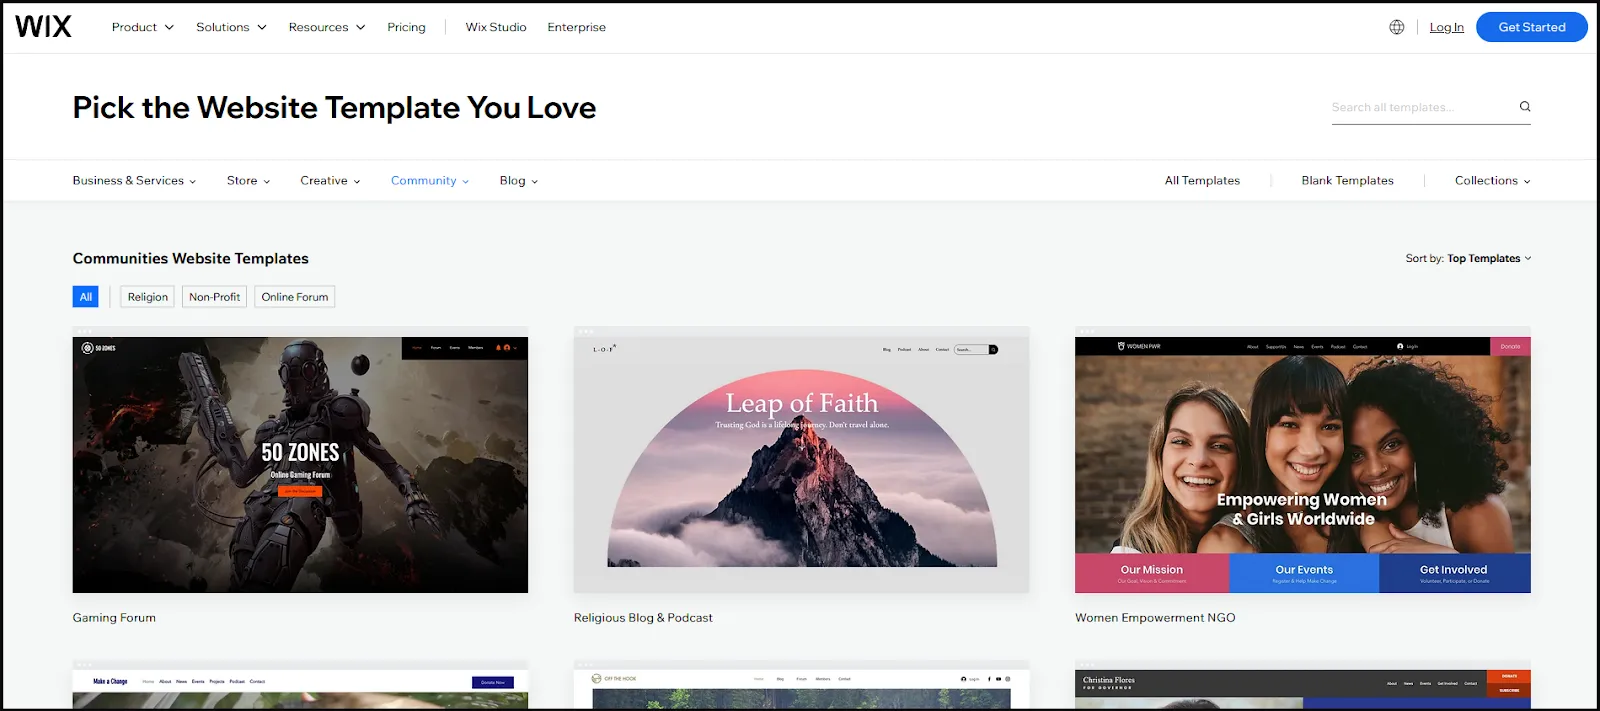
Task: Filter templates by Non-Profit
Action: [x=214, y=297]
